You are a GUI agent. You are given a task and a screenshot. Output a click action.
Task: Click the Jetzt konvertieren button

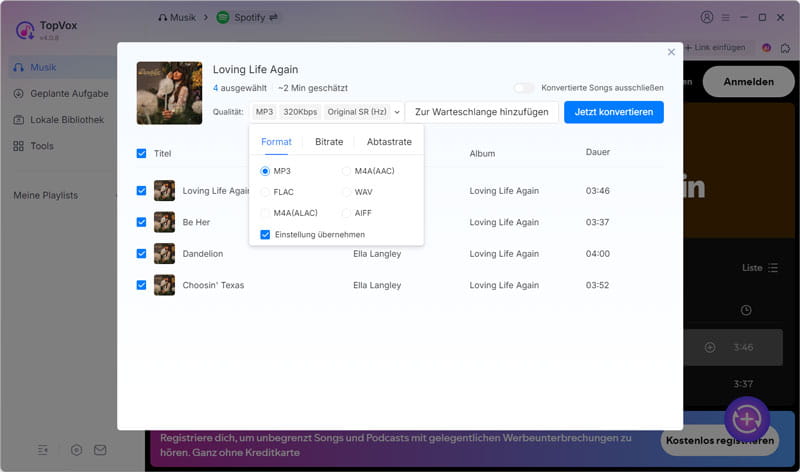click(614, 112)
